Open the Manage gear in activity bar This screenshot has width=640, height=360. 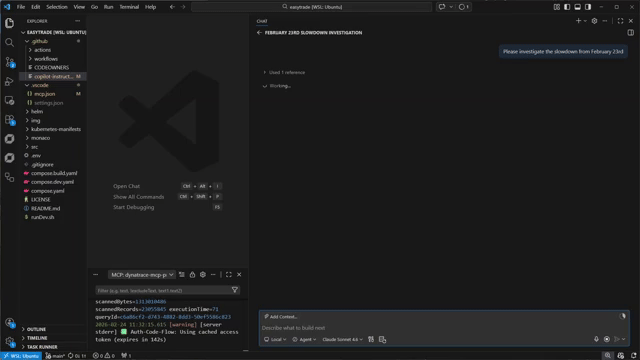(x=9, y=342)
